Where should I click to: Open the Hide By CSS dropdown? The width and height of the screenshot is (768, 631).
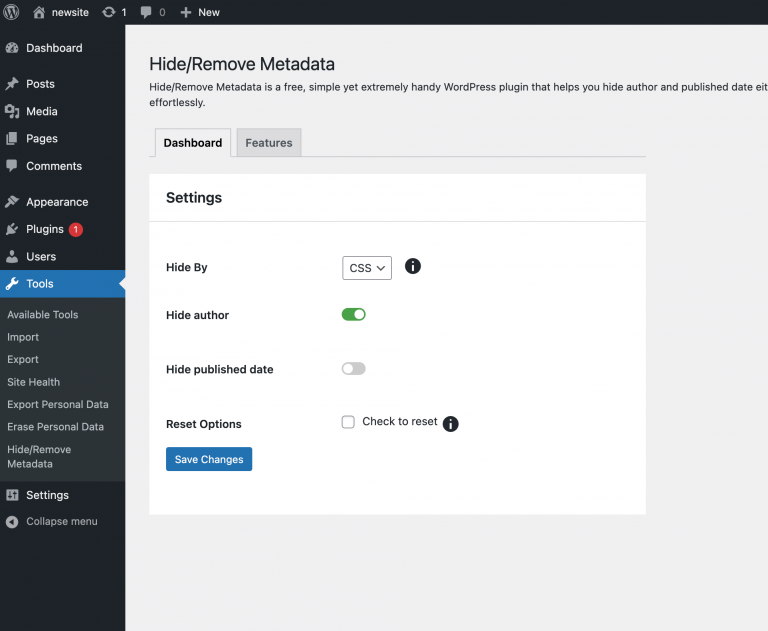tap(367, 268)
